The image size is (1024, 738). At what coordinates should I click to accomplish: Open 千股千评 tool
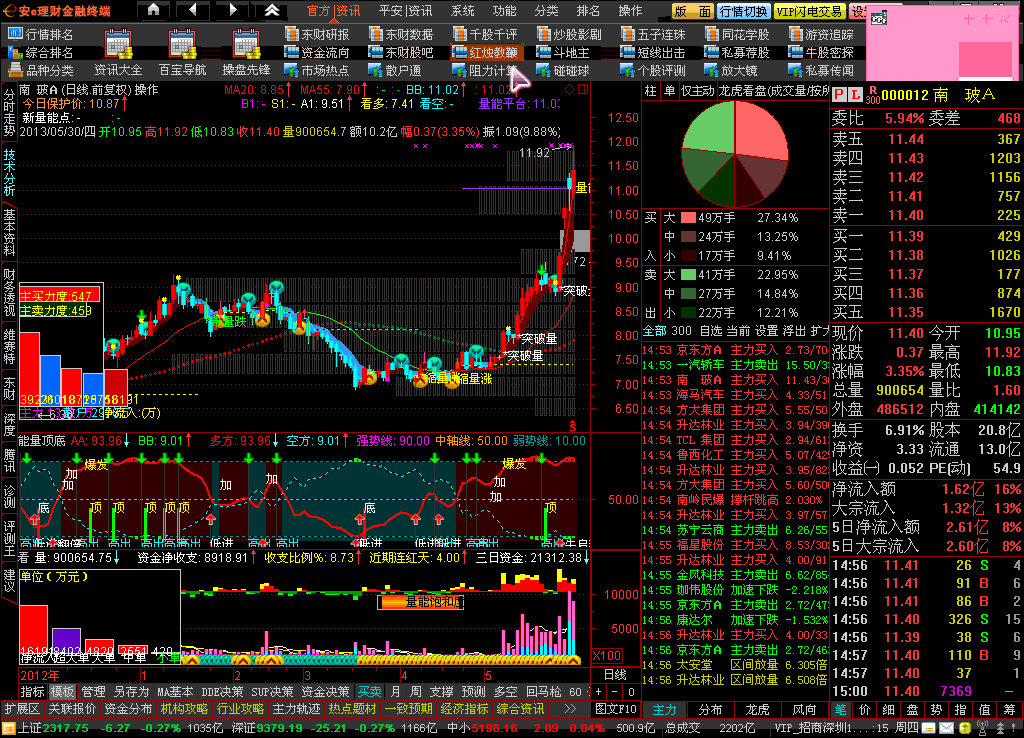pyautogui.click(x=485, y=35)
